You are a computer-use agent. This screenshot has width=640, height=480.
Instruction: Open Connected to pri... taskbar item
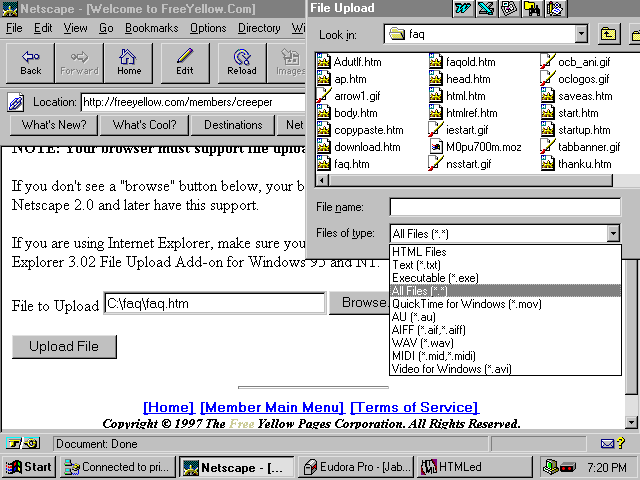118,467
